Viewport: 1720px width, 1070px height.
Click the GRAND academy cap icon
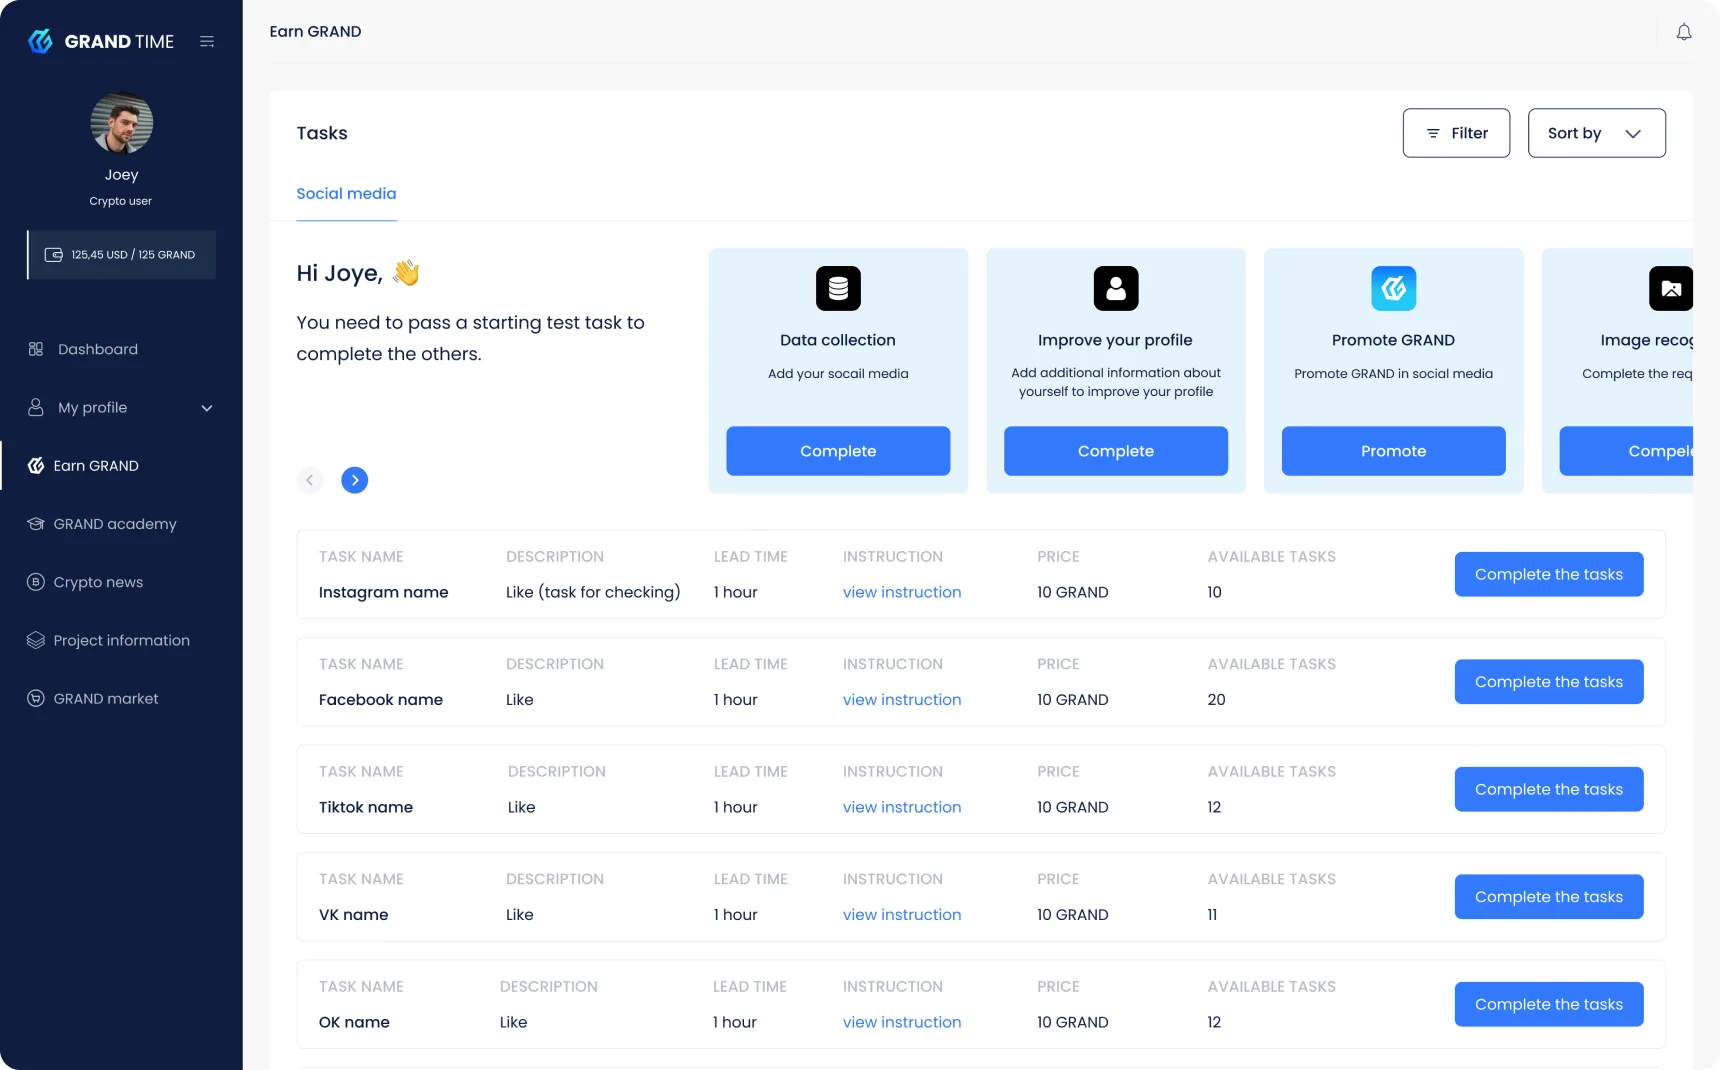36,524
